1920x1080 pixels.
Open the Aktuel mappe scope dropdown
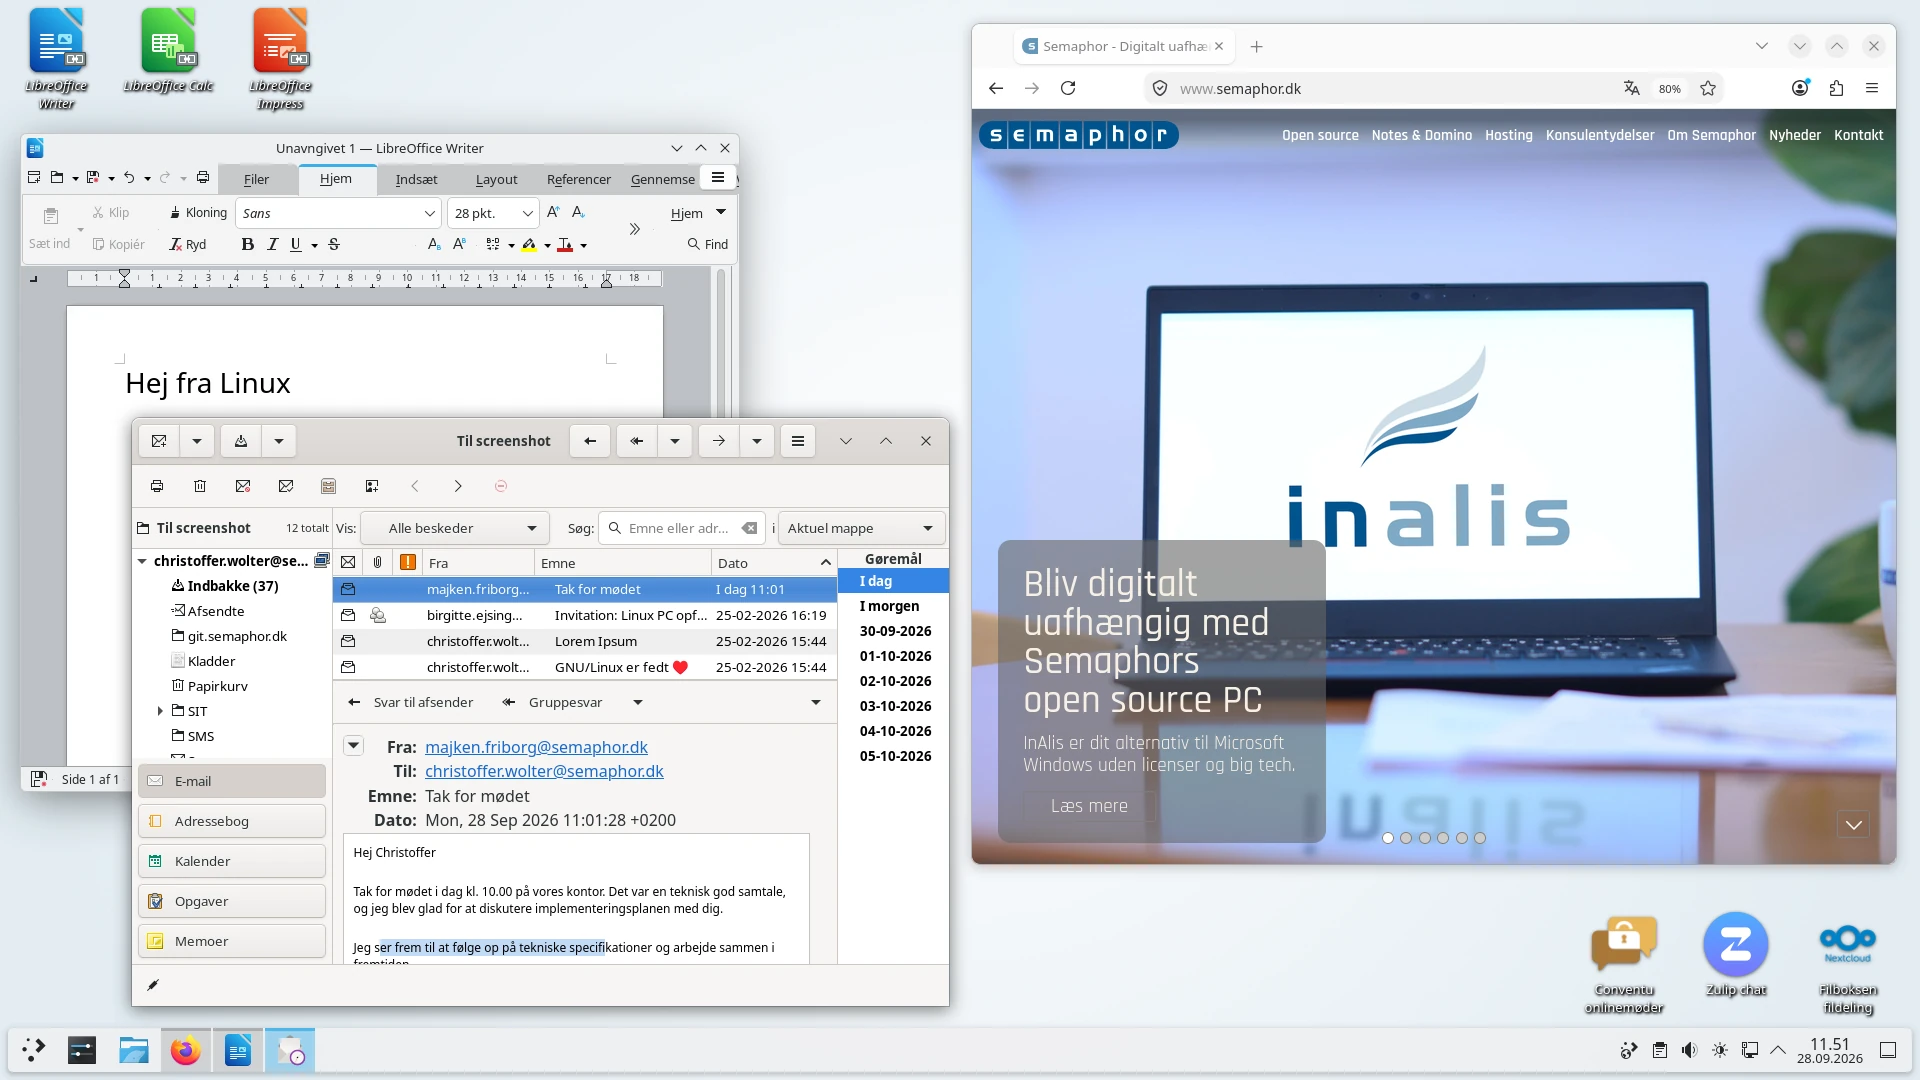(x=861, y=528)
